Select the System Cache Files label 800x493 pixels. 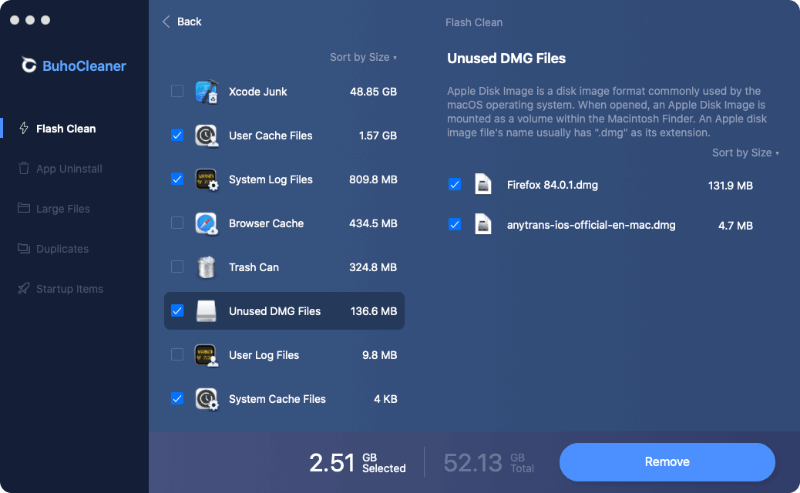277,399
